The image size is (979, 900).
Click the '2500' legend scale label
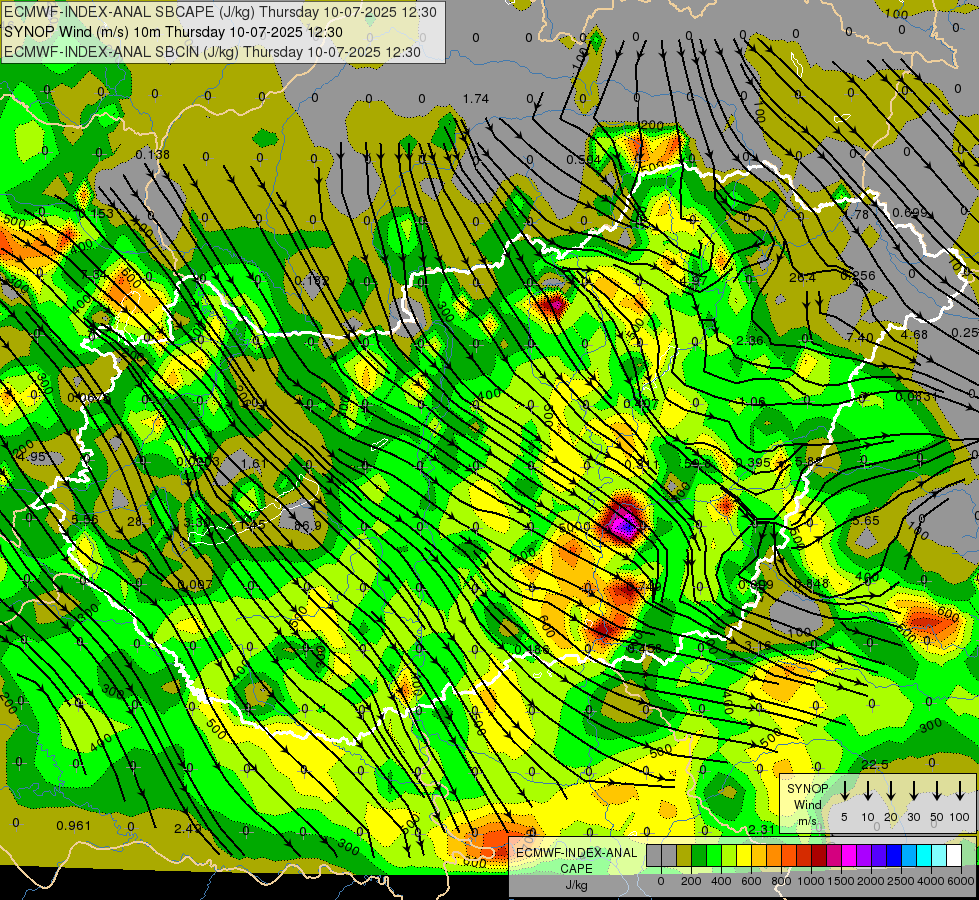point(901,881)
